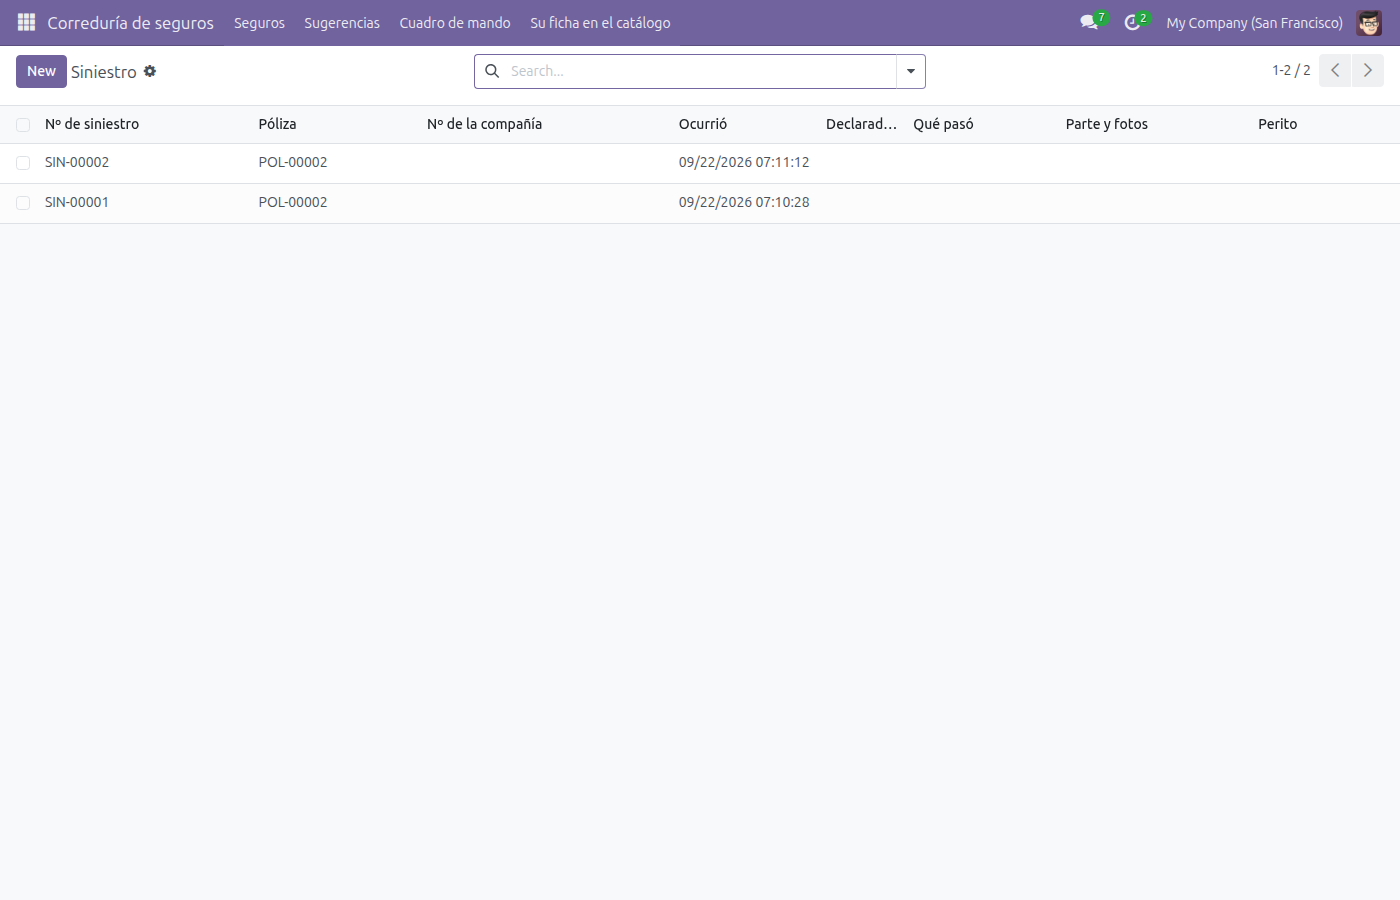
Task: Open the SIN-00002 claim record
Action: pyautogui.click(x=77, y=162)
